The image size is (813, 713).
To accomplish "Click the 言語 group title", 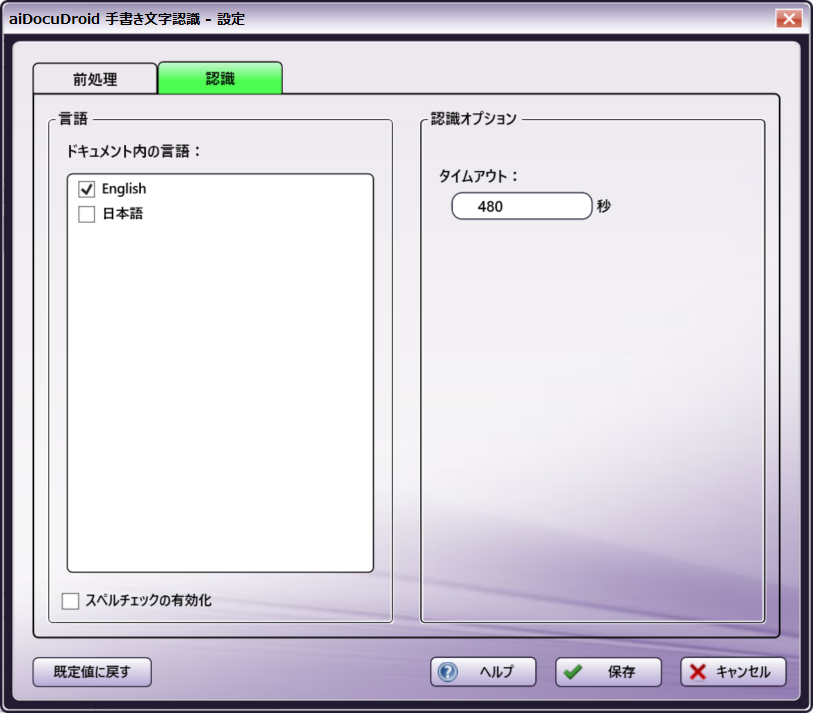I will pyautogui.click(x=73, y=119).
